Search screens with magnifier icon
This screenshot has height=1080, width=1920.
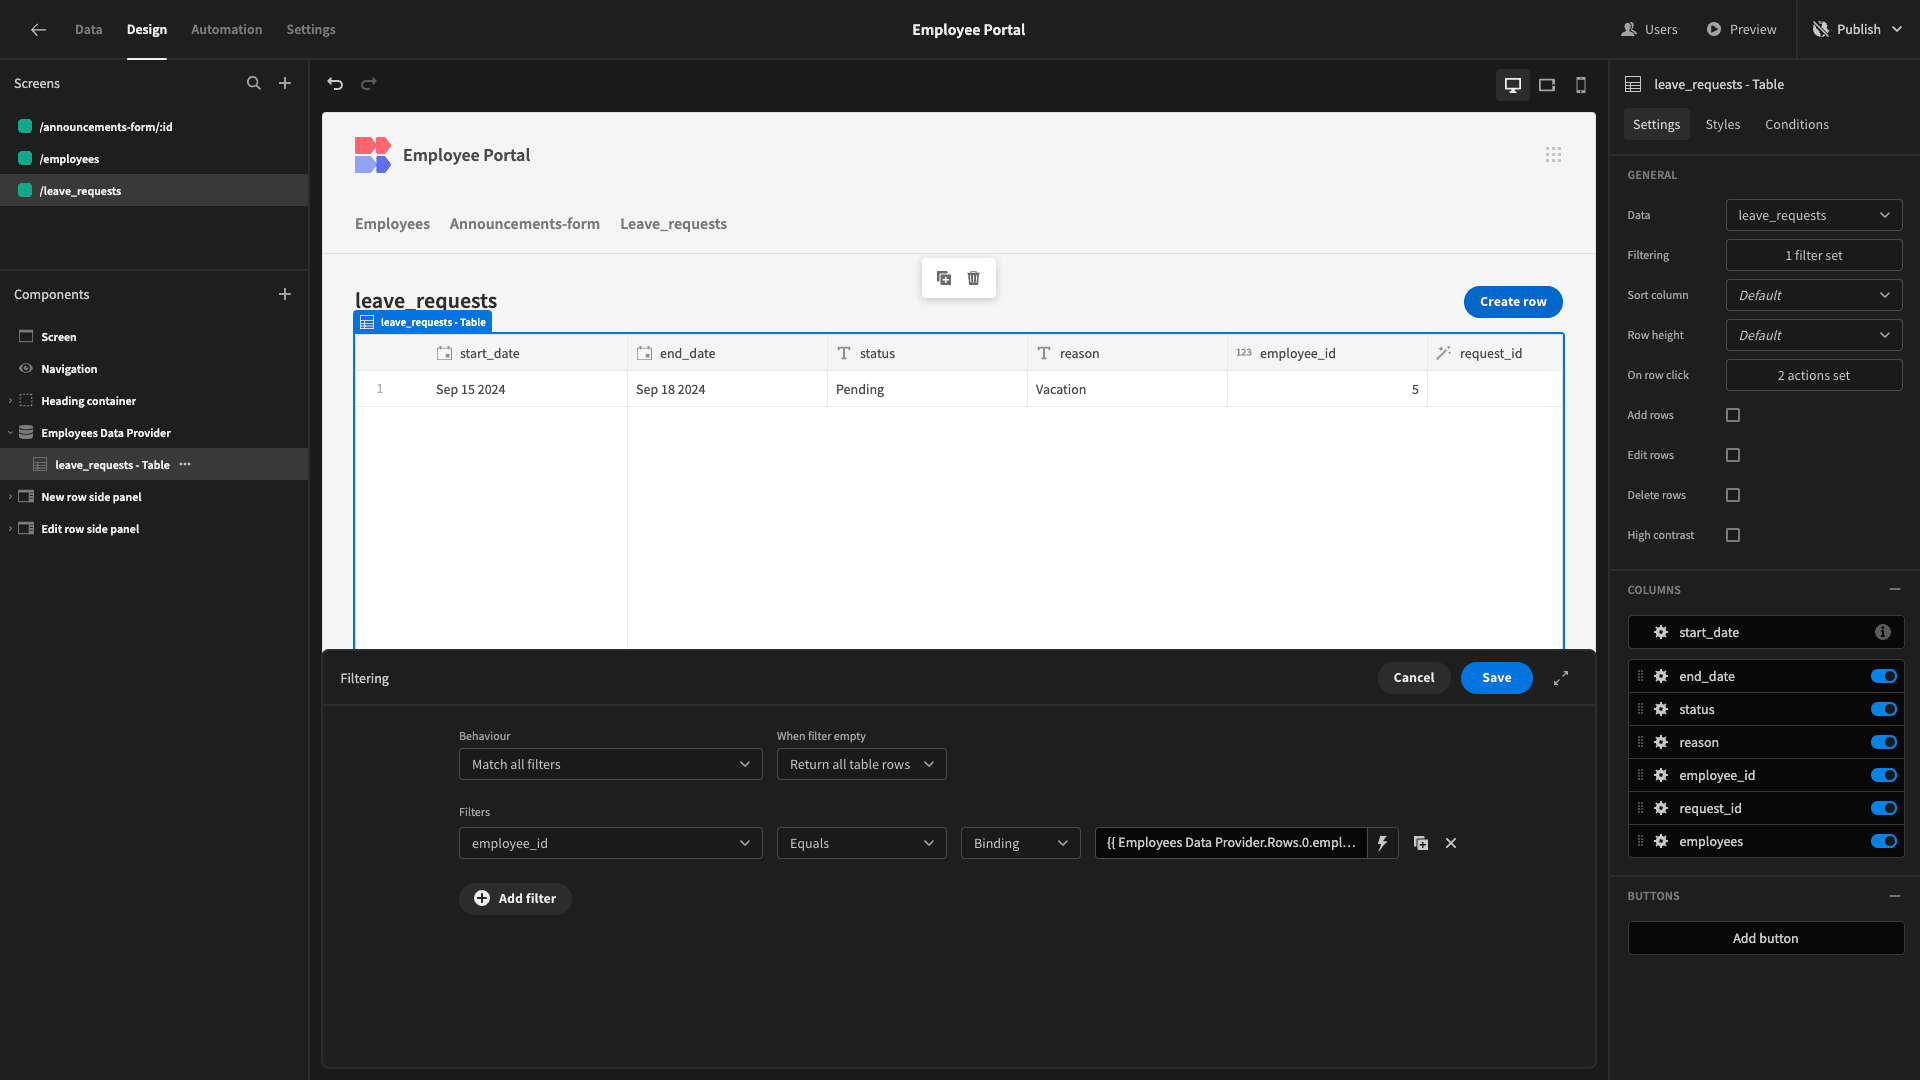(254, 84)
